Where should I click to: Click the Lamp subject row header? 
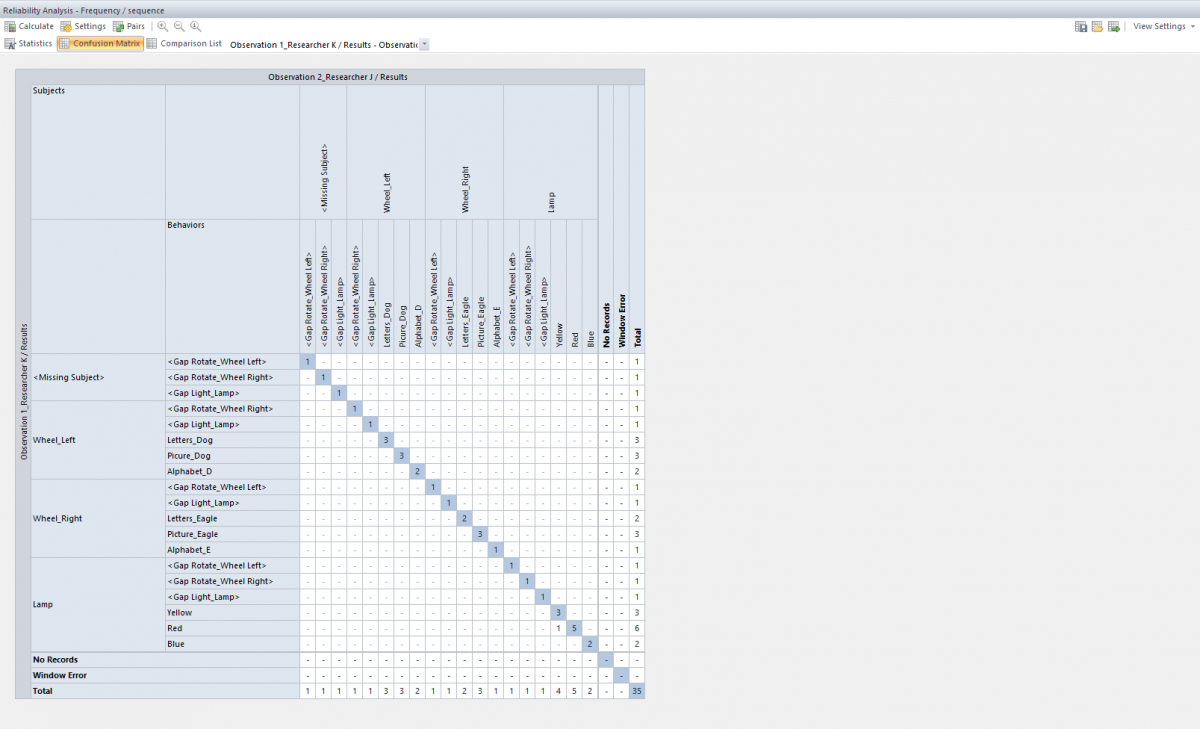[x=42, y=605]
